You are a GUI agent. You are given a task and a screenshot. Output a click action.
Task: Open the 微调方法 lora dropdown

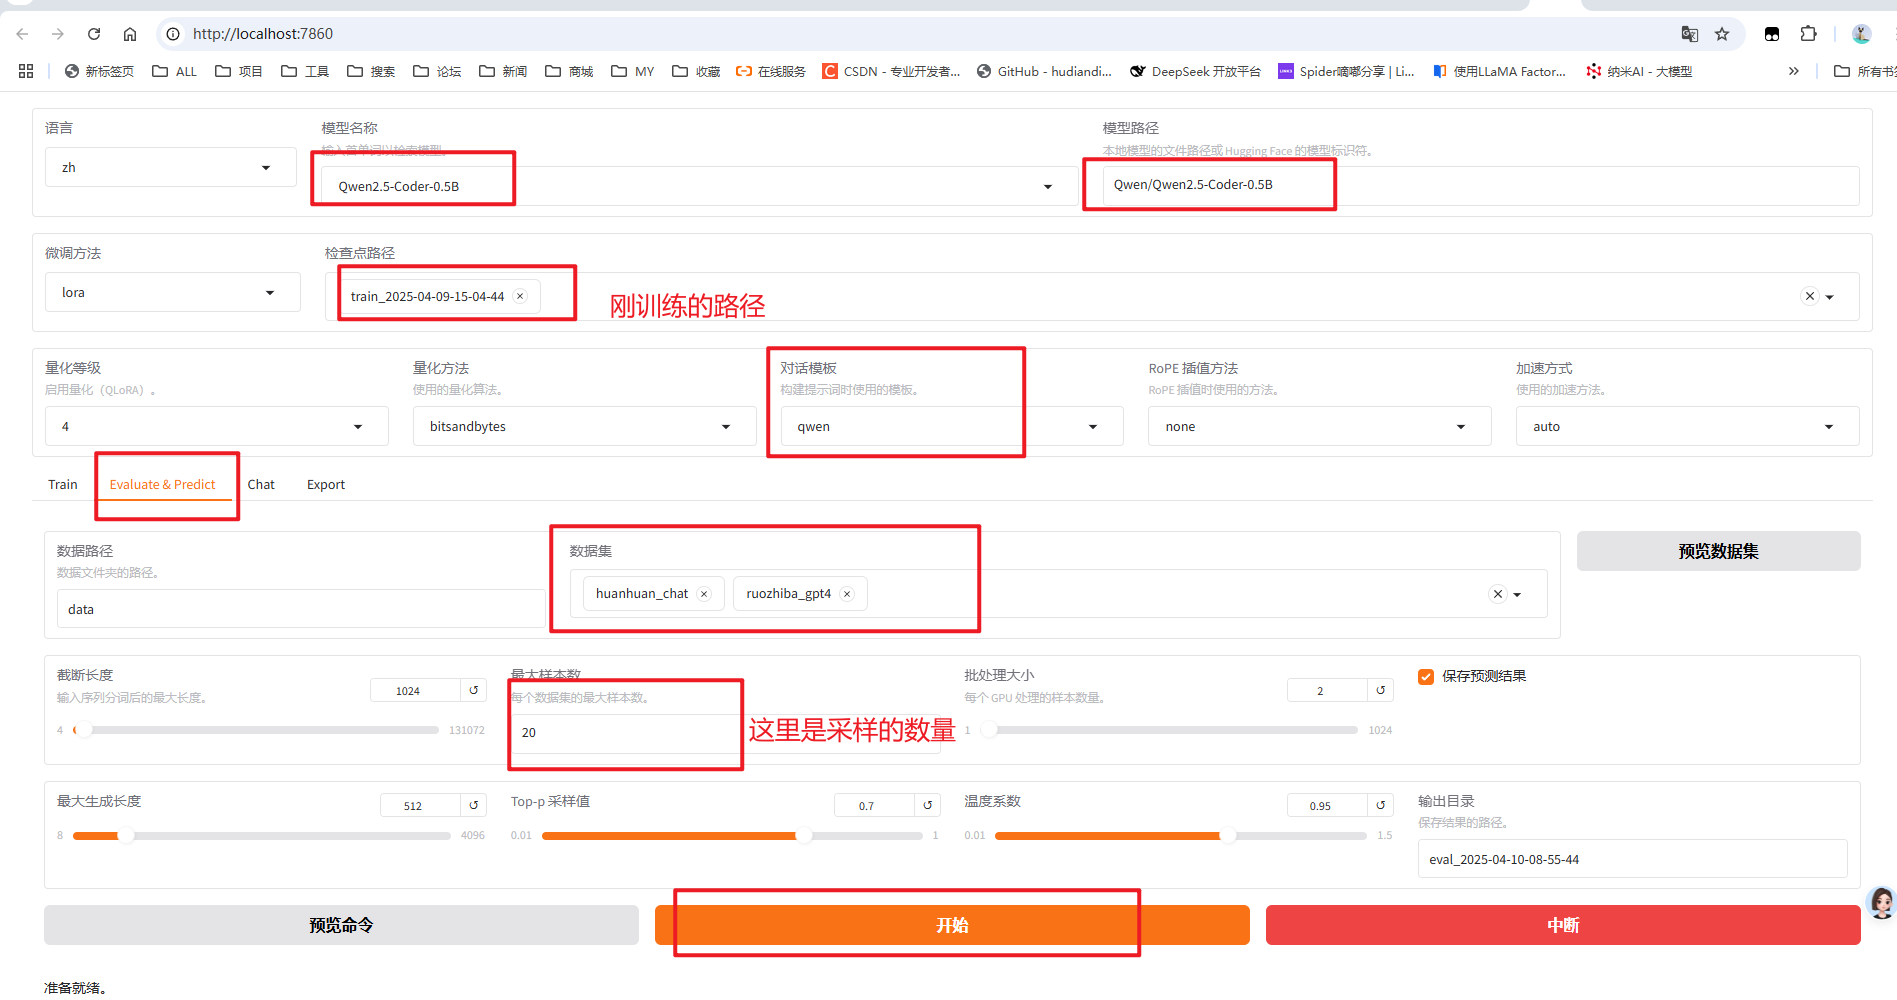(173, 292)
